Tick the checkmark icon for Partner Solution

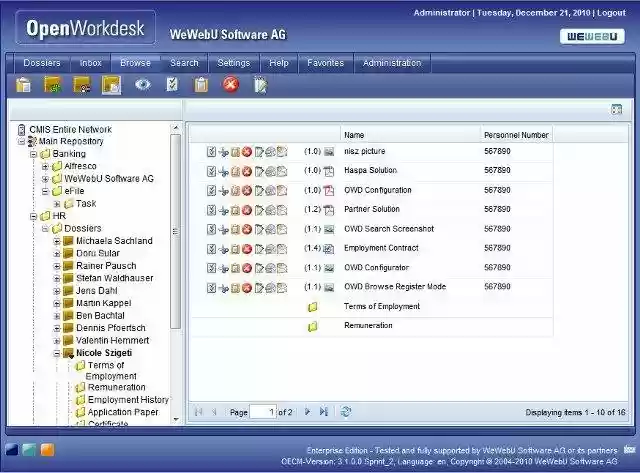tap(211, 210)
